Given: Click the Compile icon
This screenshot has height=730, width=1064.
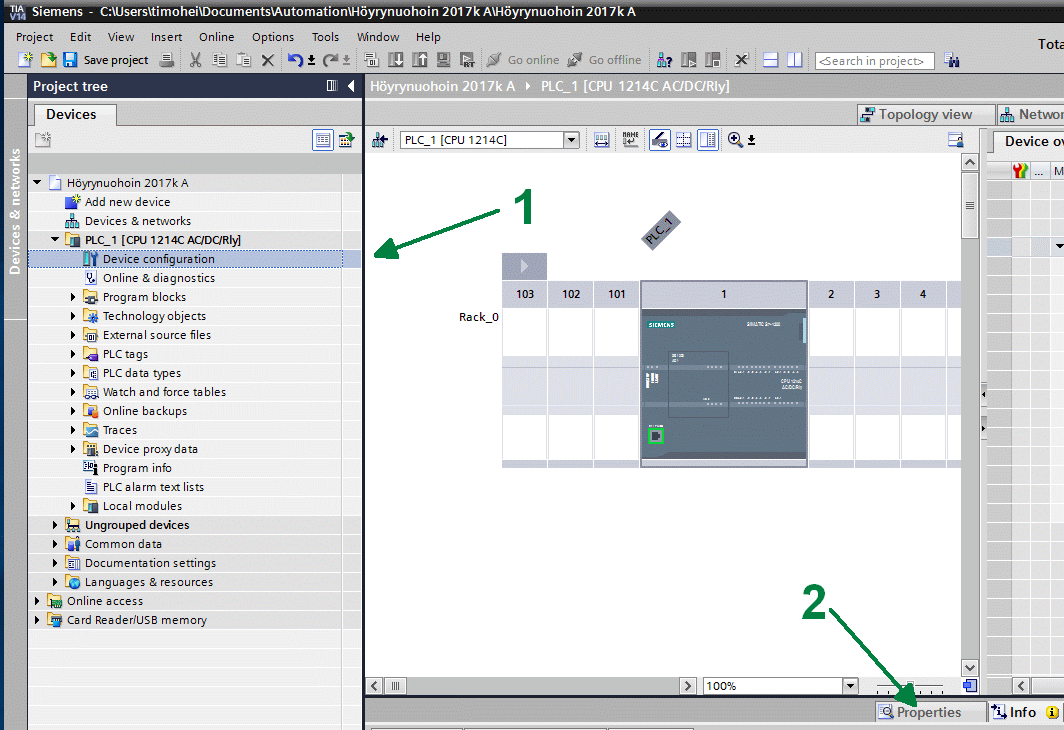Looking at the screenshot, I should click(371, 60).
